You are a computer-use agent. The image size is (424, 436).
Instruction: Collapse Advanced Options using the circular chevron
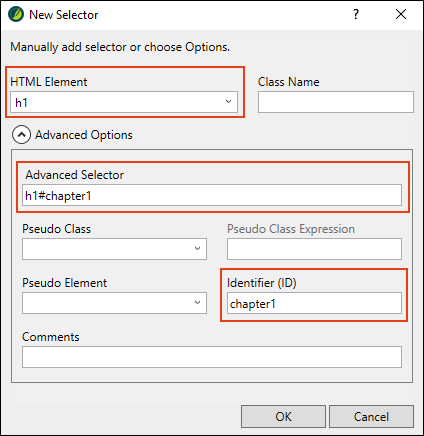[21, 135]
